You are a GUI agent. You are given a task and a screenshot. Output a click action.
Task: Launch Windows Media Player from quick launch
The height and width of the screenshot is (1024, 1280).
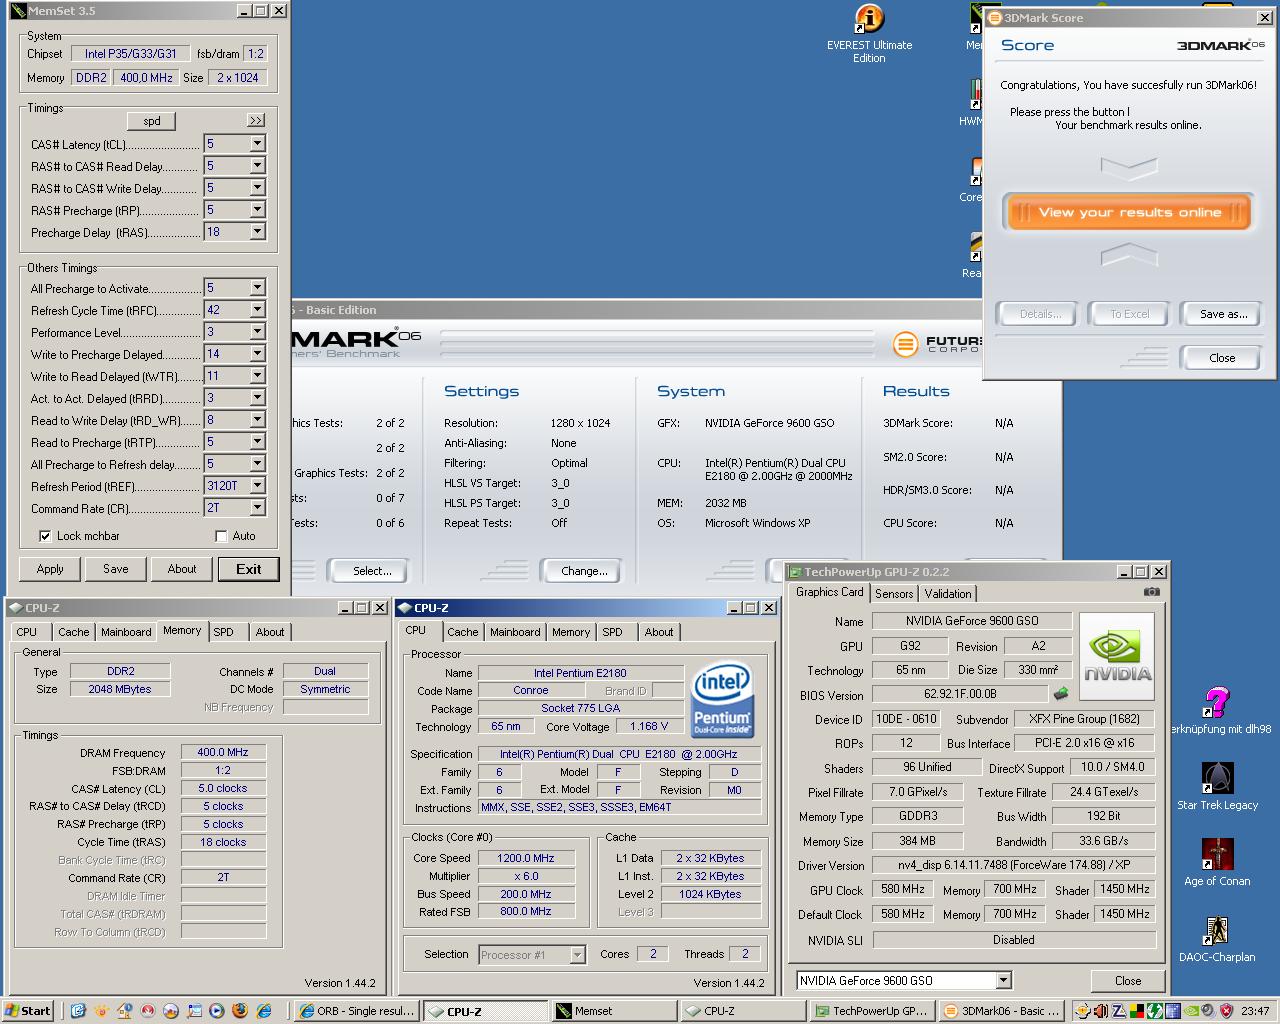(217, 1011)
